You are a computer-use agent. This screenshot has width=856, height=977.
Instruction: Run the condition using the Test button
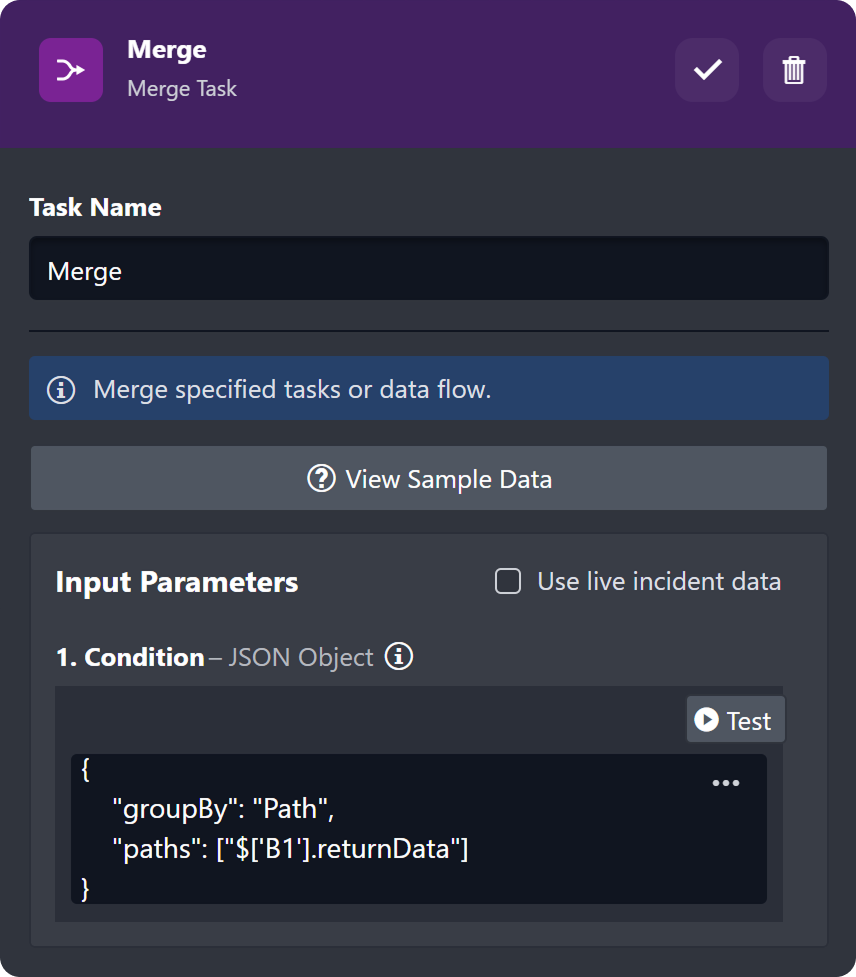[x=735, y=720]
